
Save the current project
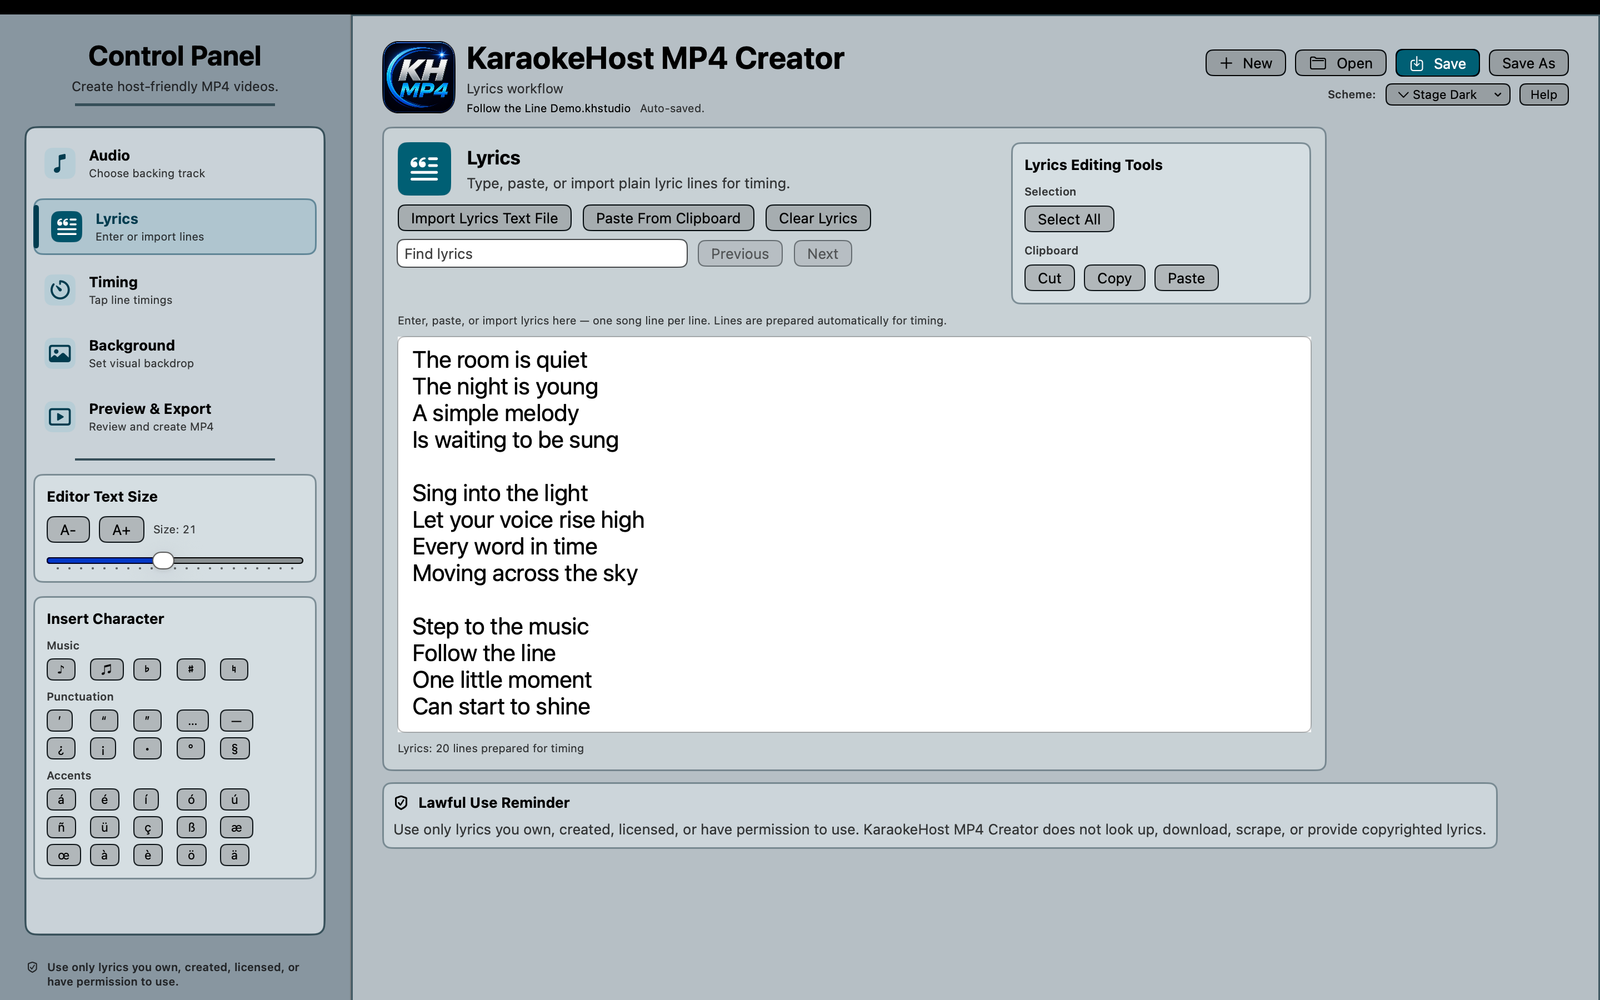click(1437, 63)
